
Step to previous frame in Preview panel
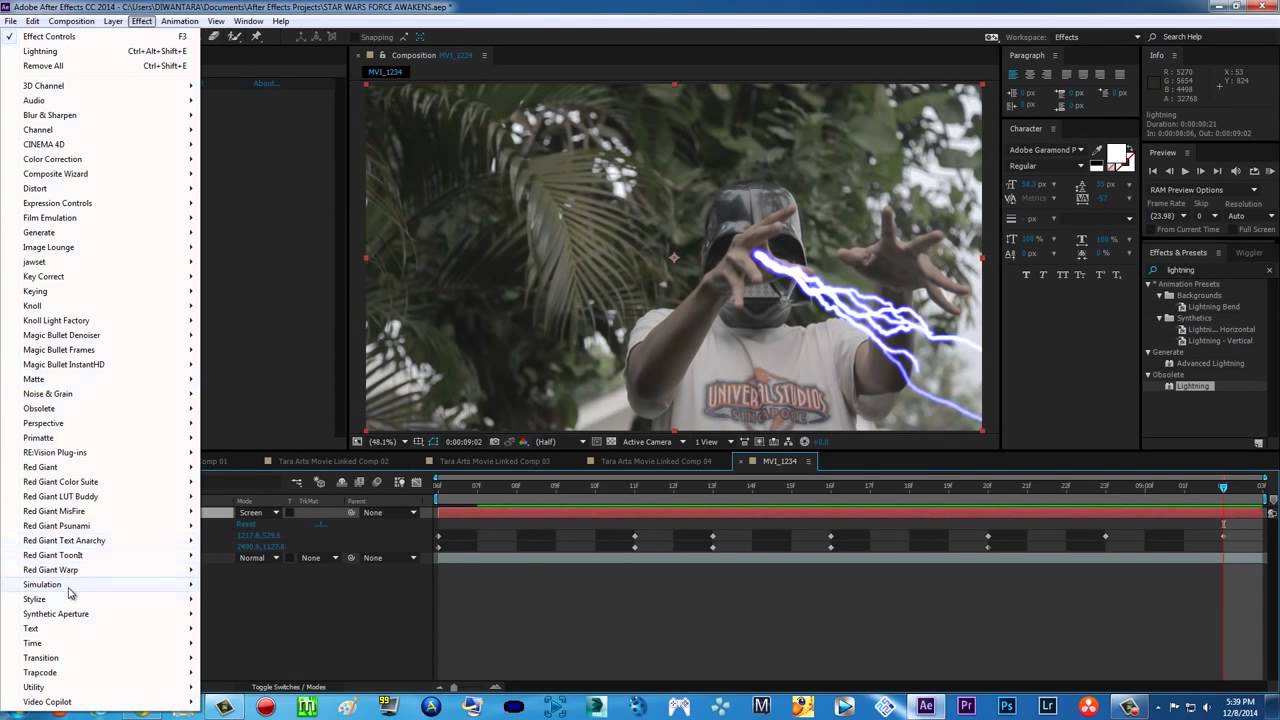[x=1169, y=171]
